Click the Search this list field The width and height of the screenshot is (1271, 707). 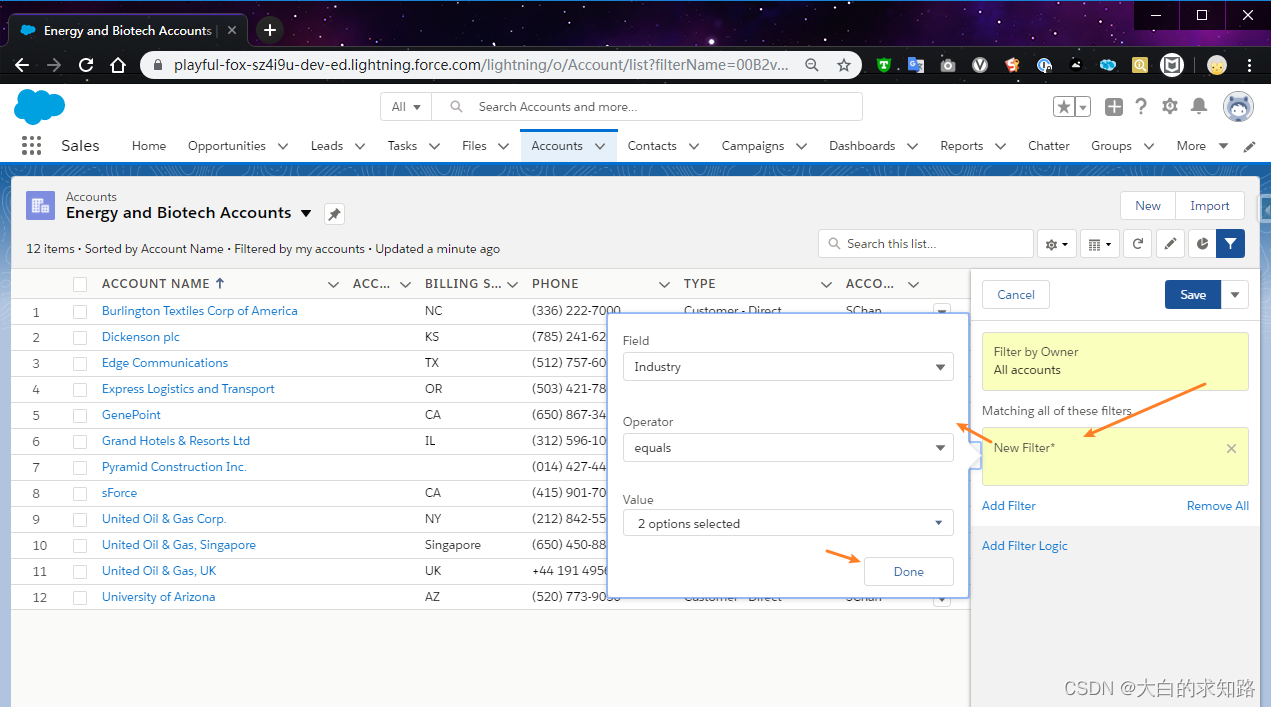click(x=925, y=243)
